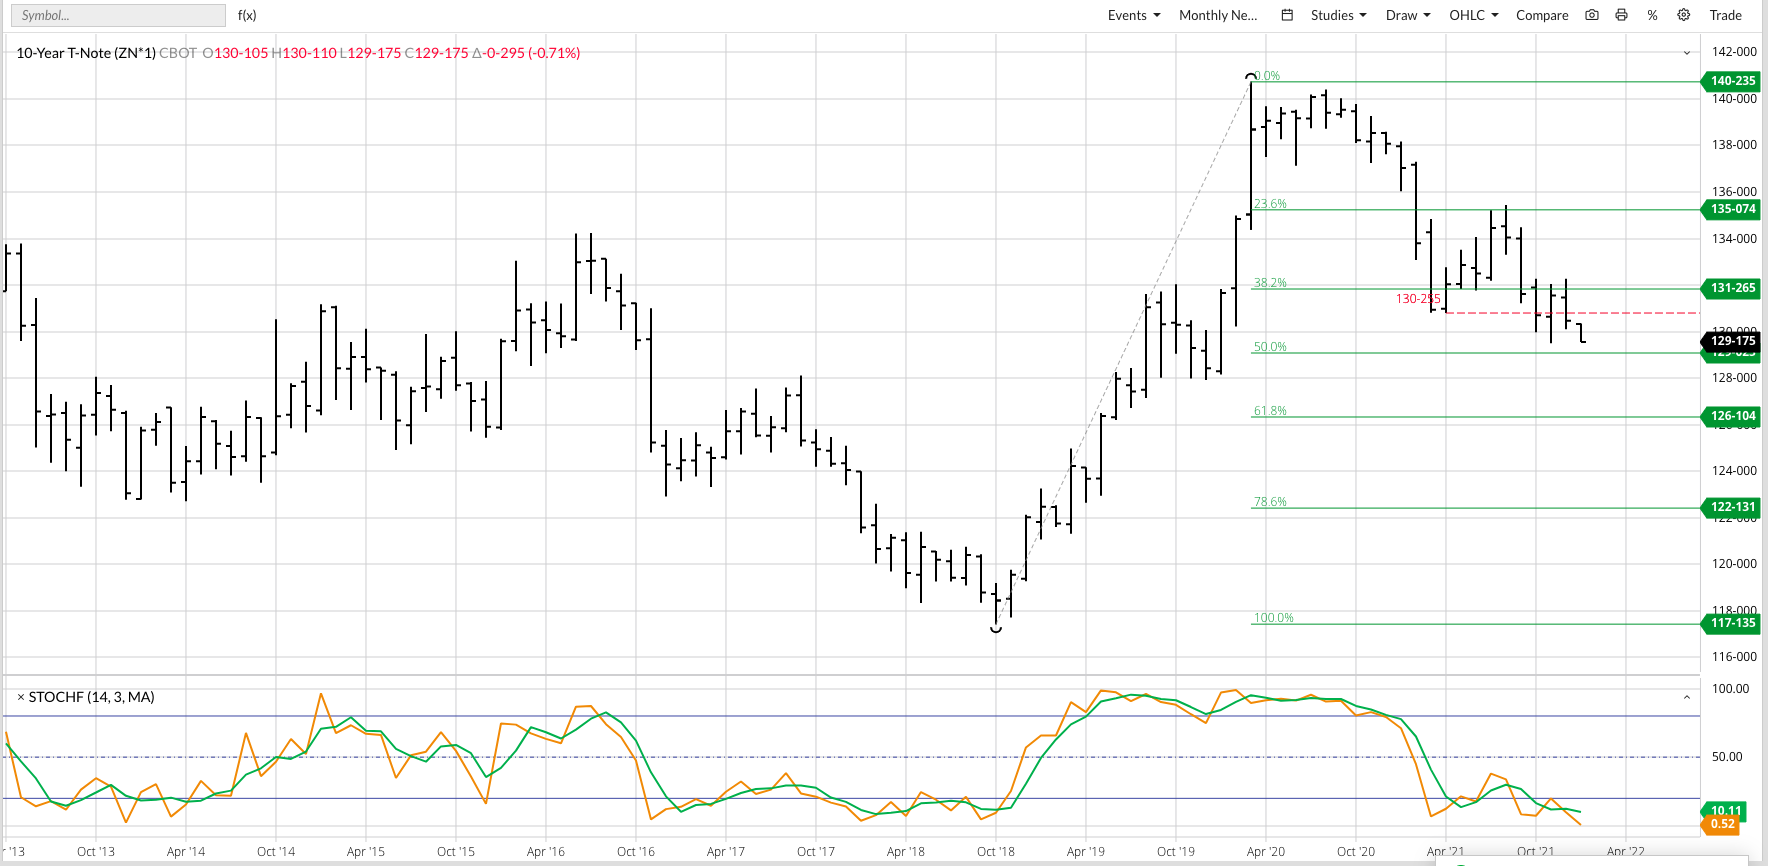Open chart settings gear
Viewport: 1768px width, 866px height.
(1684, 15)
